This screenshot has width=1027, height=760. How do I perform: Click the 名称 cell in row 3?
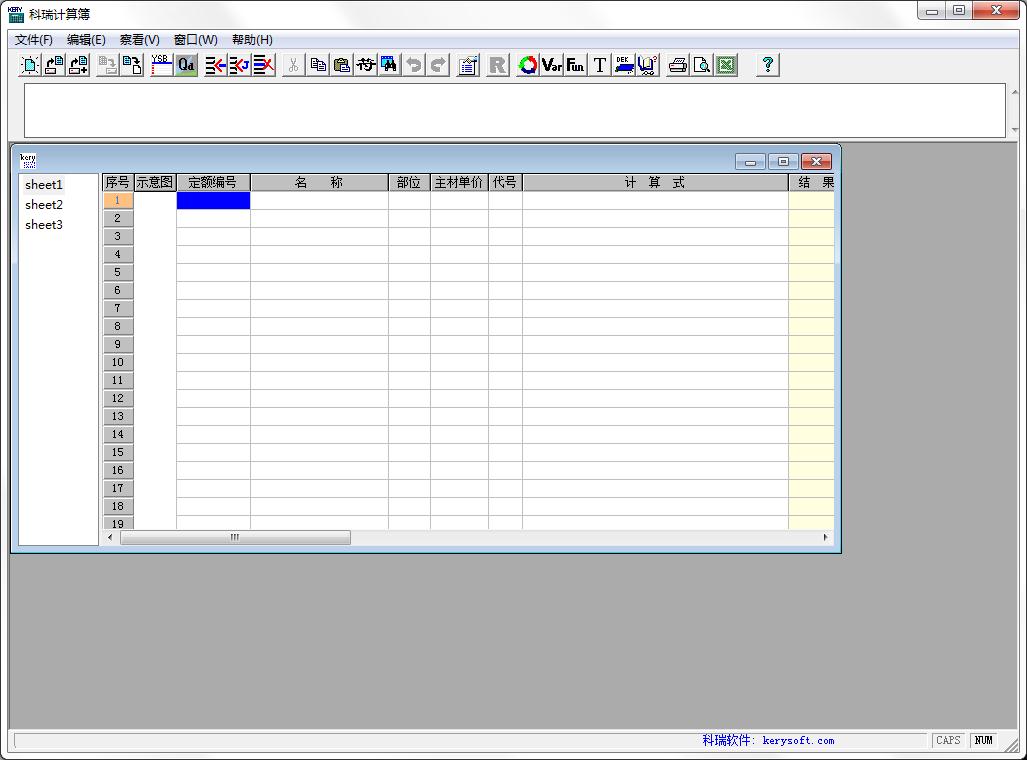[319, 237]
